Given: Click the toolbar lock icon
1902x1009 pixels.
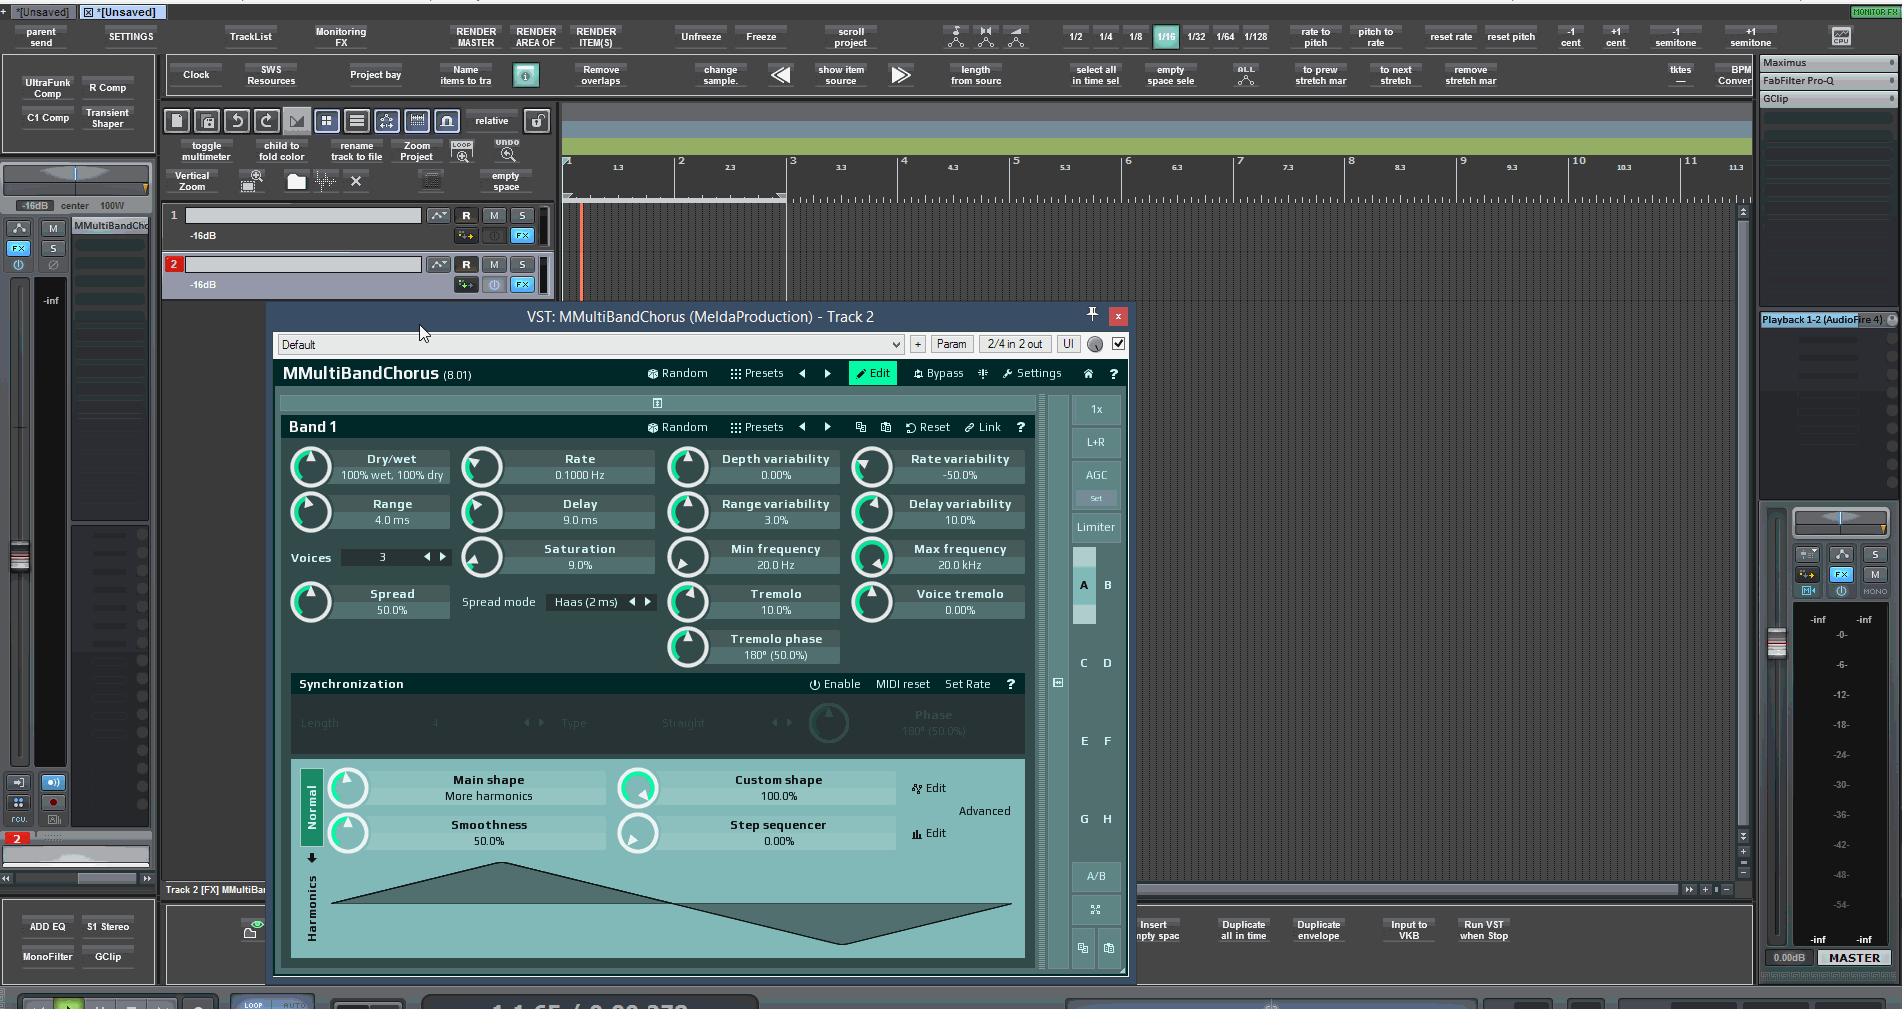Looking at the screenshot, I should coord(537,121).
